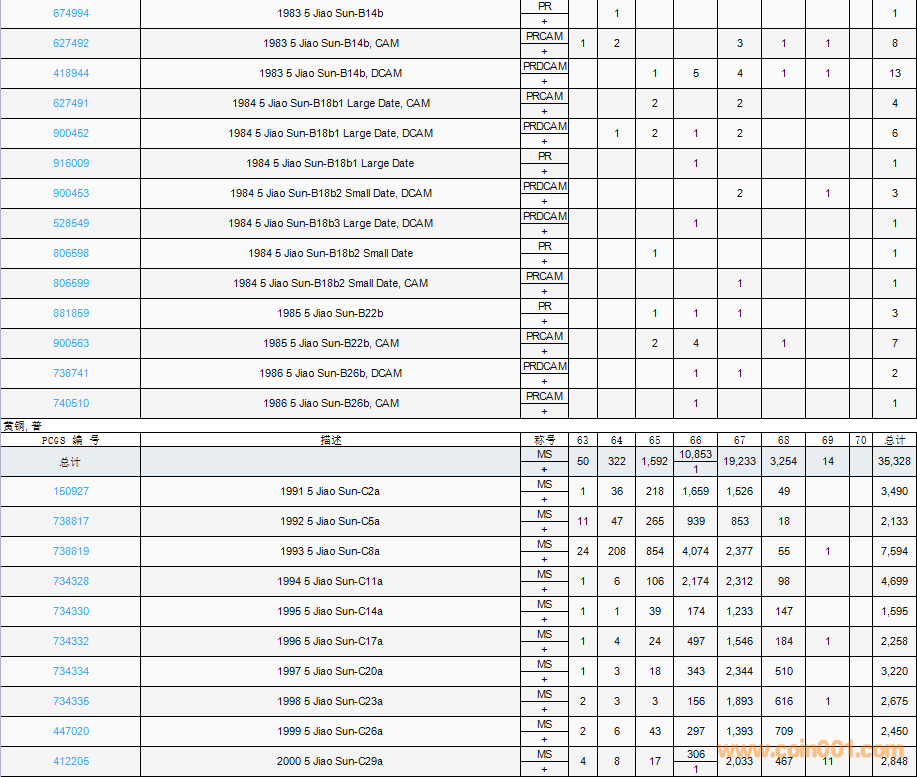View coin entry 740510
The image size is (917, 777).
pos(71,403)
